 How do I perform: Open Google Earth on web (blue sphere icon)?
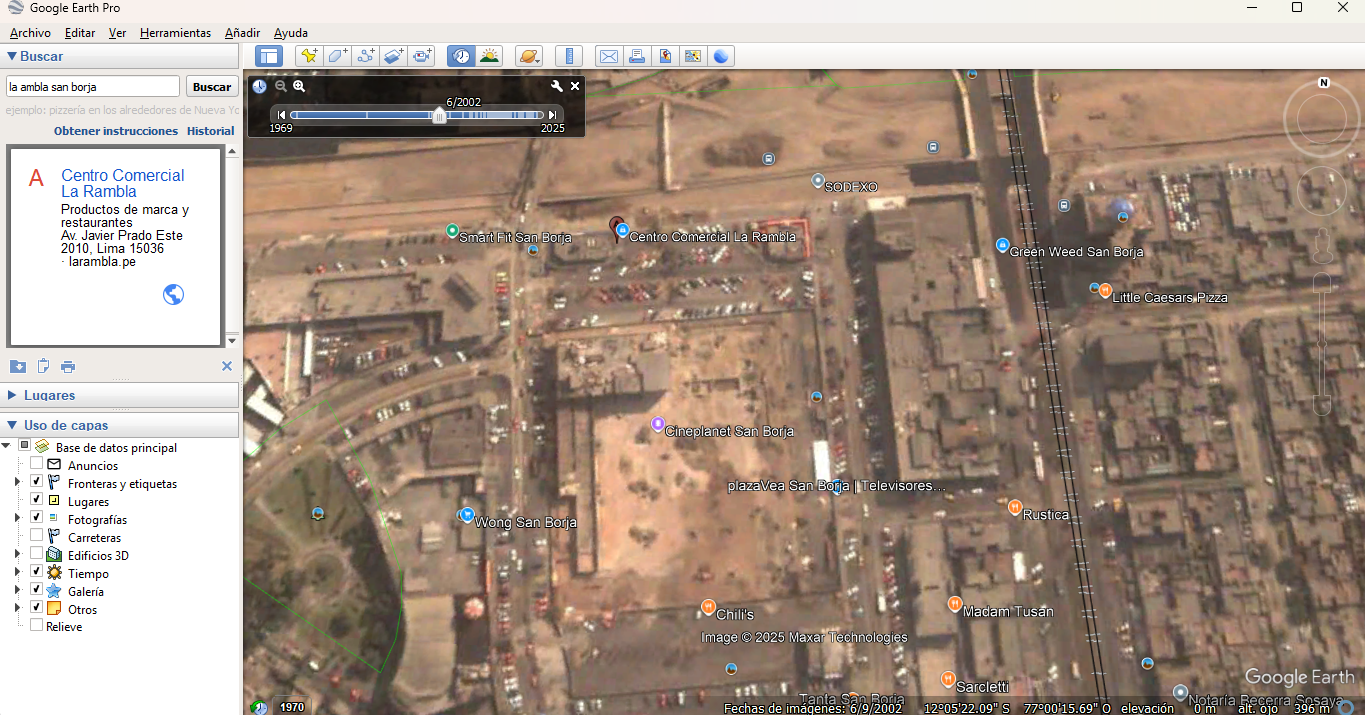(720, 56)
